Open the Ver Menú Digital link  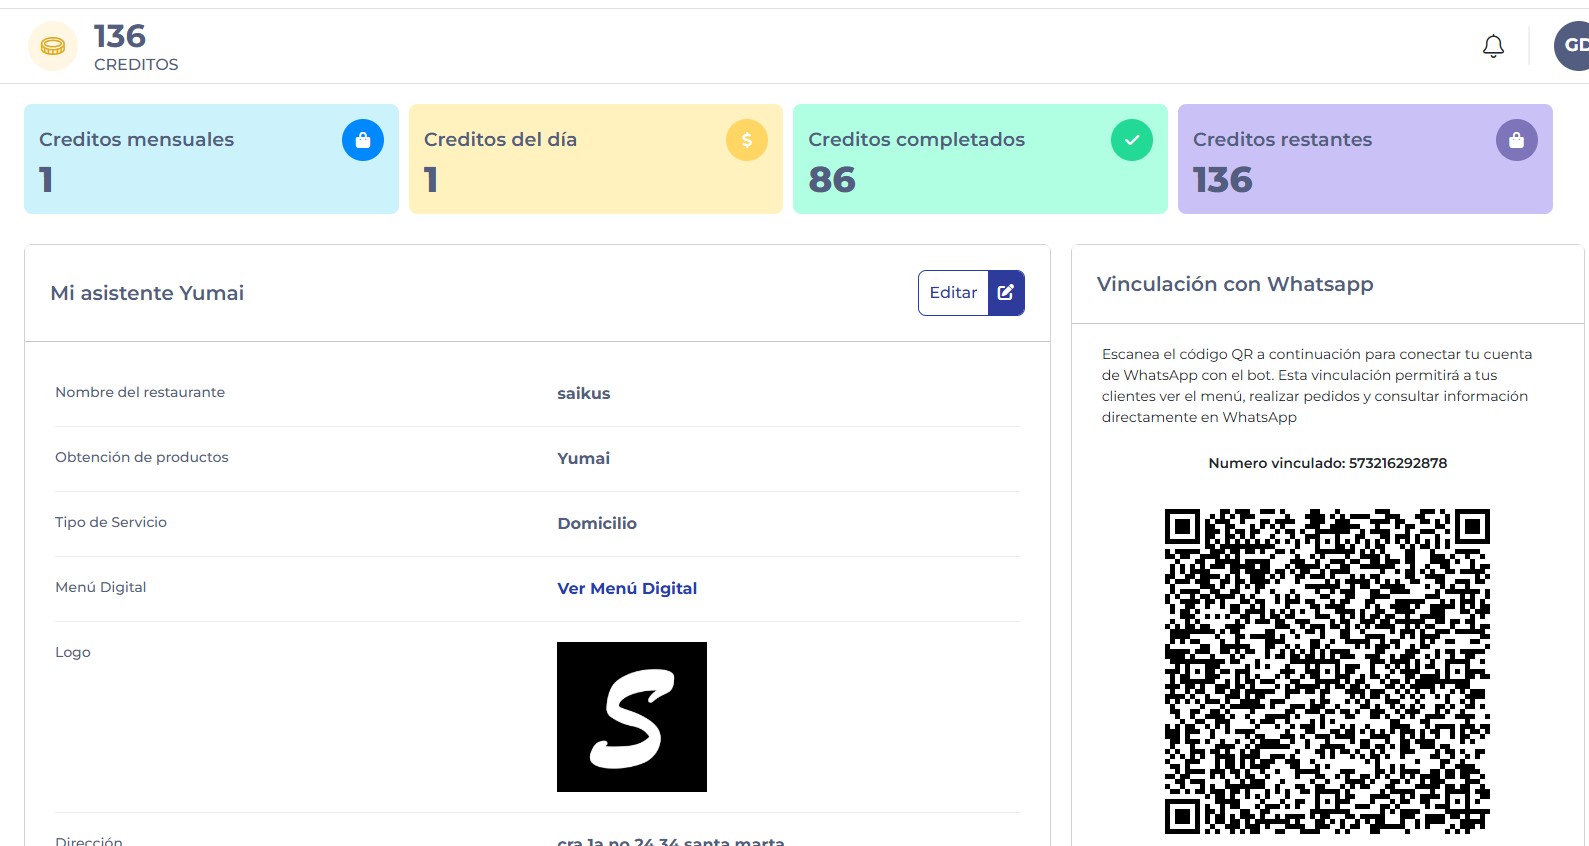tap(627, 589)
